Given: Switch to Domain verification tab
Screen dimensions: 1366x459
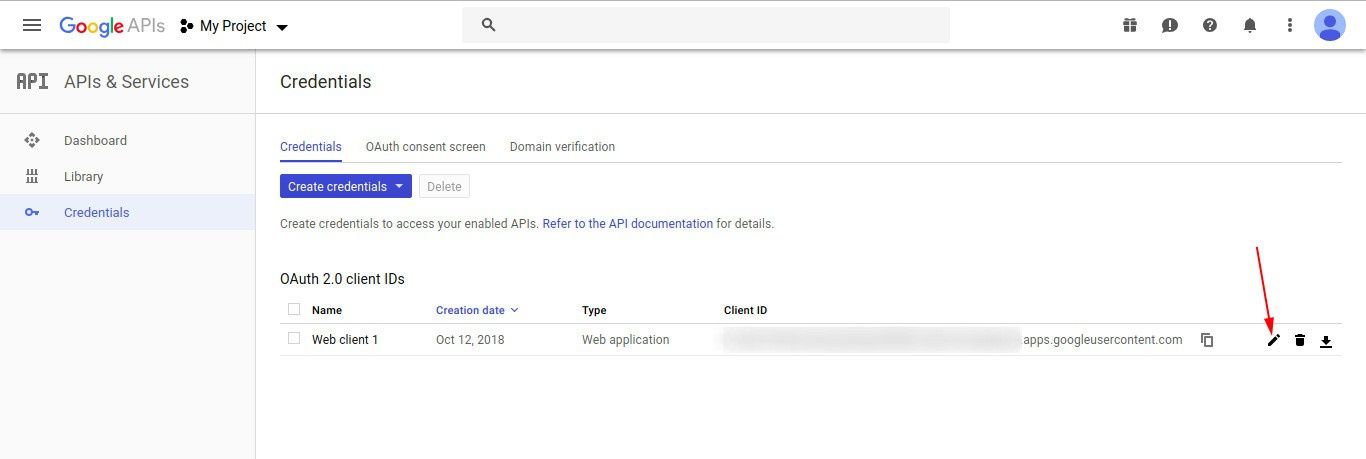Looking at the screenshot, I should [x=562, y=147].
